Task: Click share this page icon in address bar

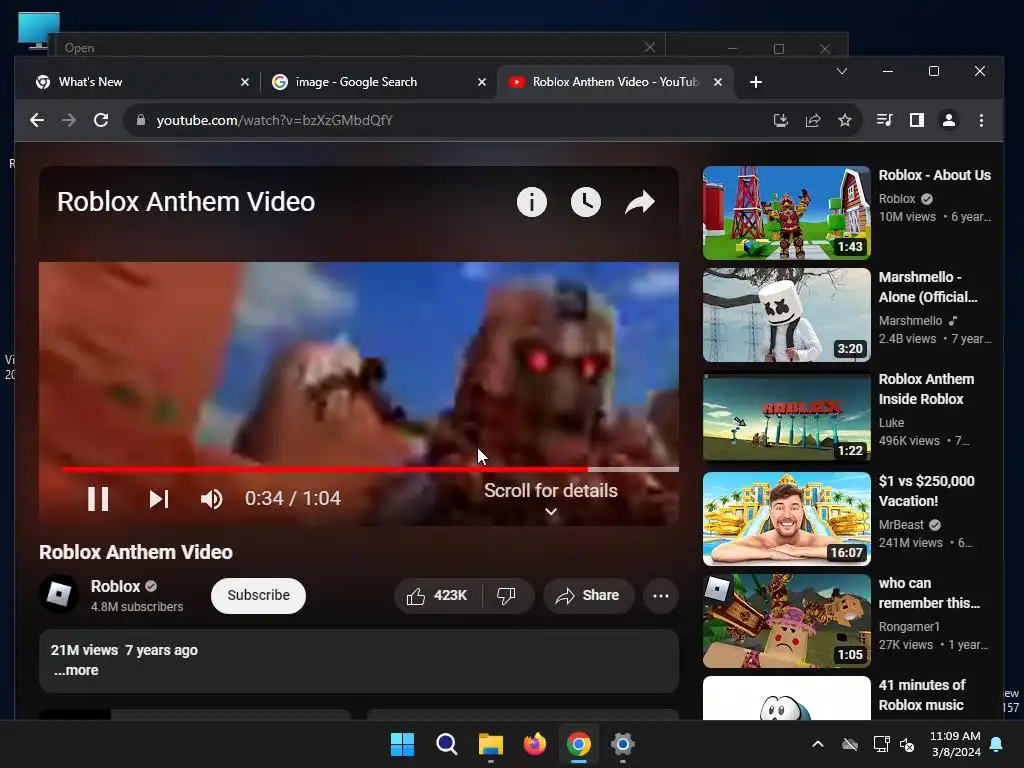Action: pos(812,120)
